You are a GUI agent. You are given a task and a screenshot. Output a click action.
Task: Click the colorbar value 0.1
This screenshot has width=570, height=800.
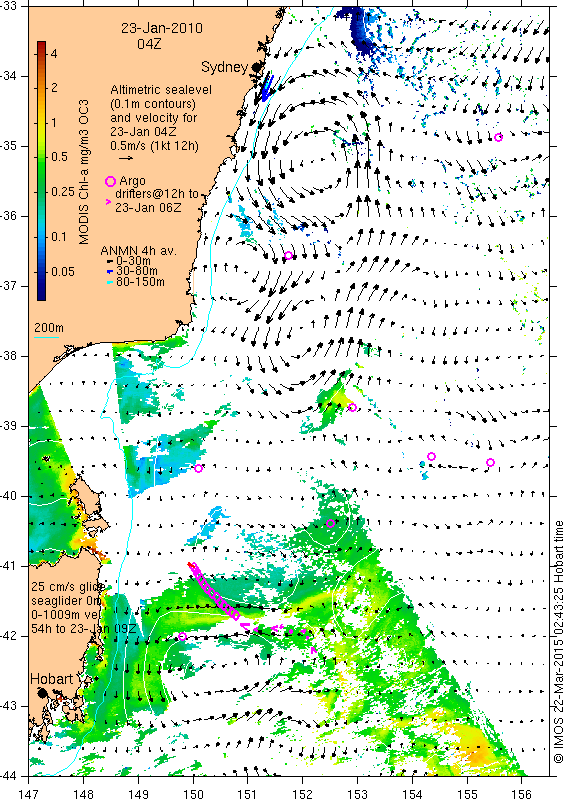pos(59,237)
